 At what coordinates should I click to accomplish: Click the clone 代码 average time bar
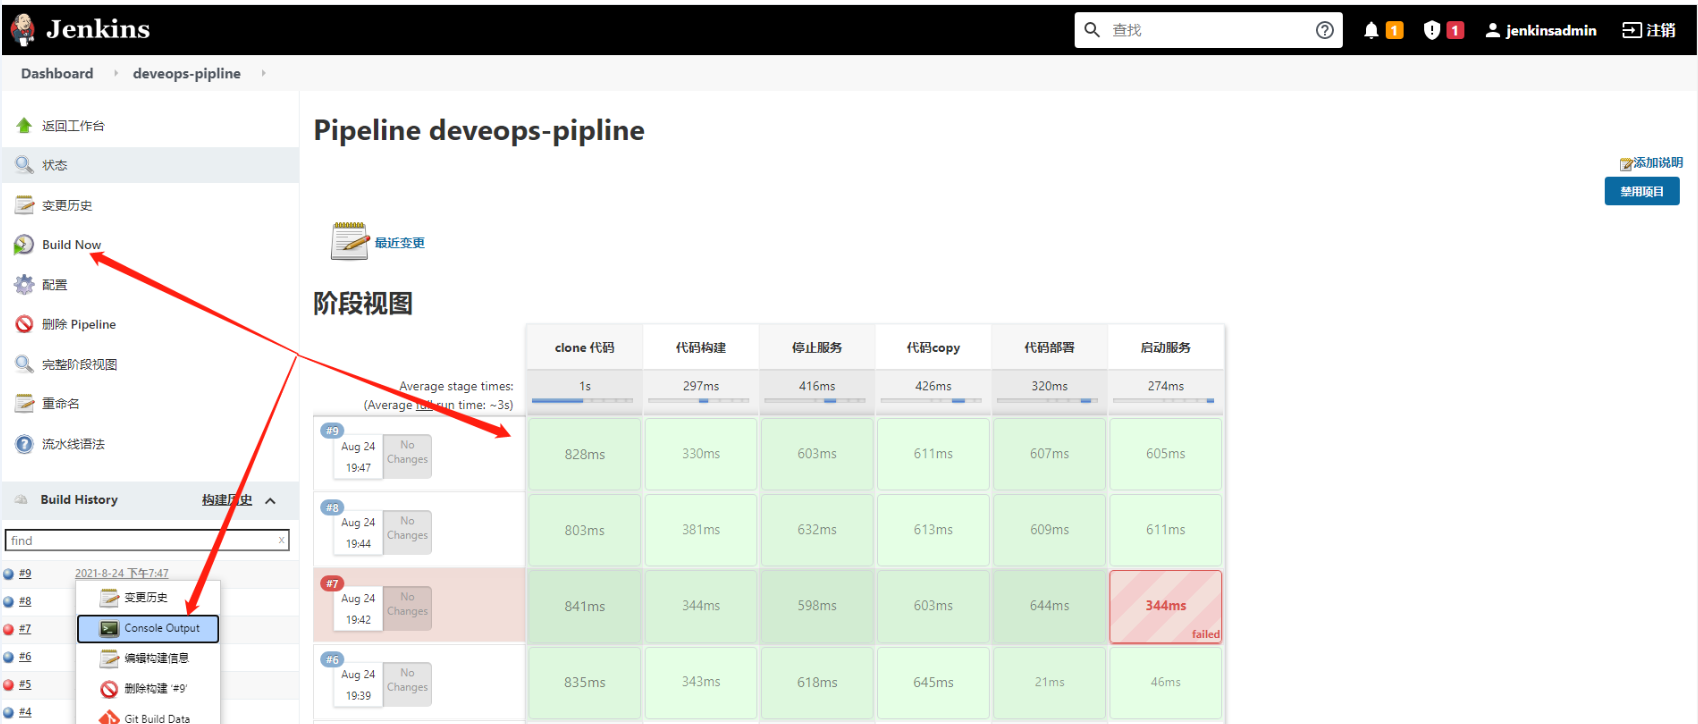coord(584,400)
